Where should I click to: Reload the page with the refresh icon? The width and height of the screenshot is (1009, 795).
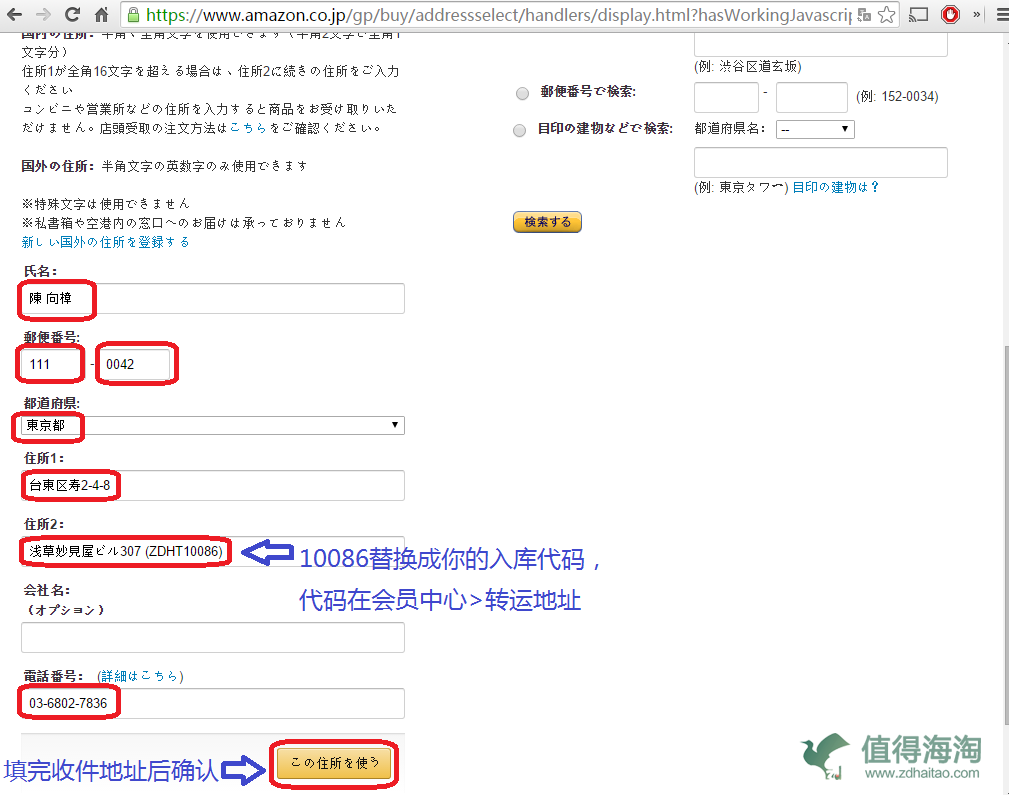72,14
